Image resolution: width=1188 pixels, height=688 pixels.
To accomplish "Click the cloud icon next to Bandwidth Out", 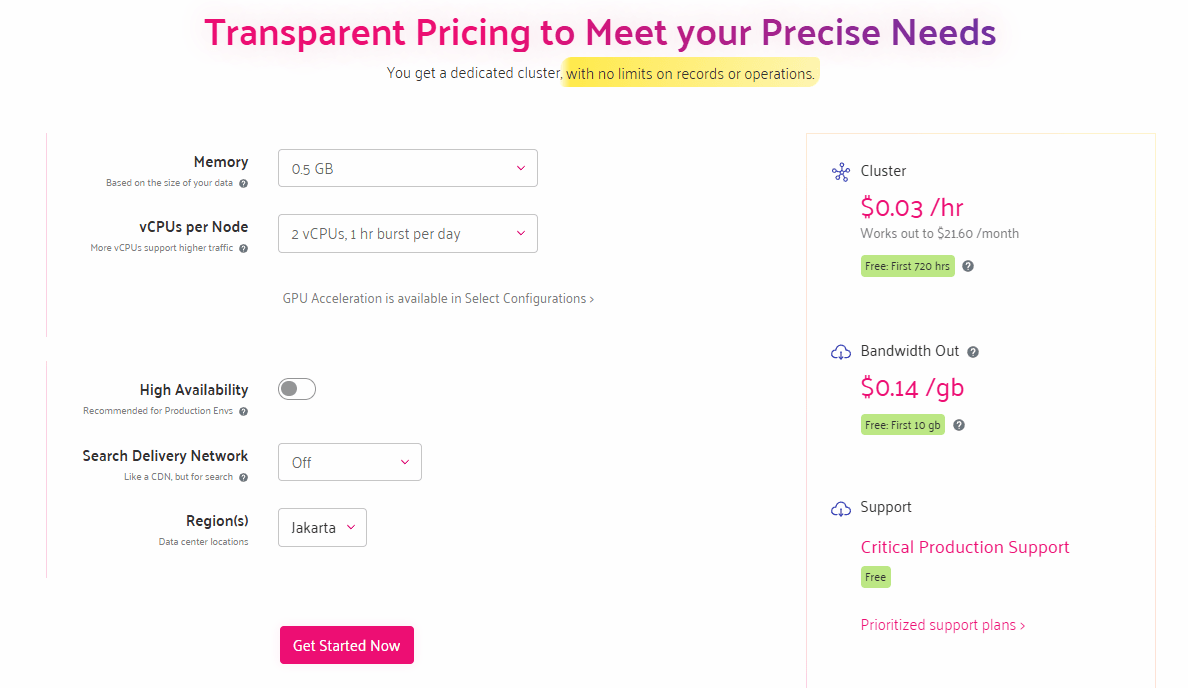I will (x=840, y=351).
